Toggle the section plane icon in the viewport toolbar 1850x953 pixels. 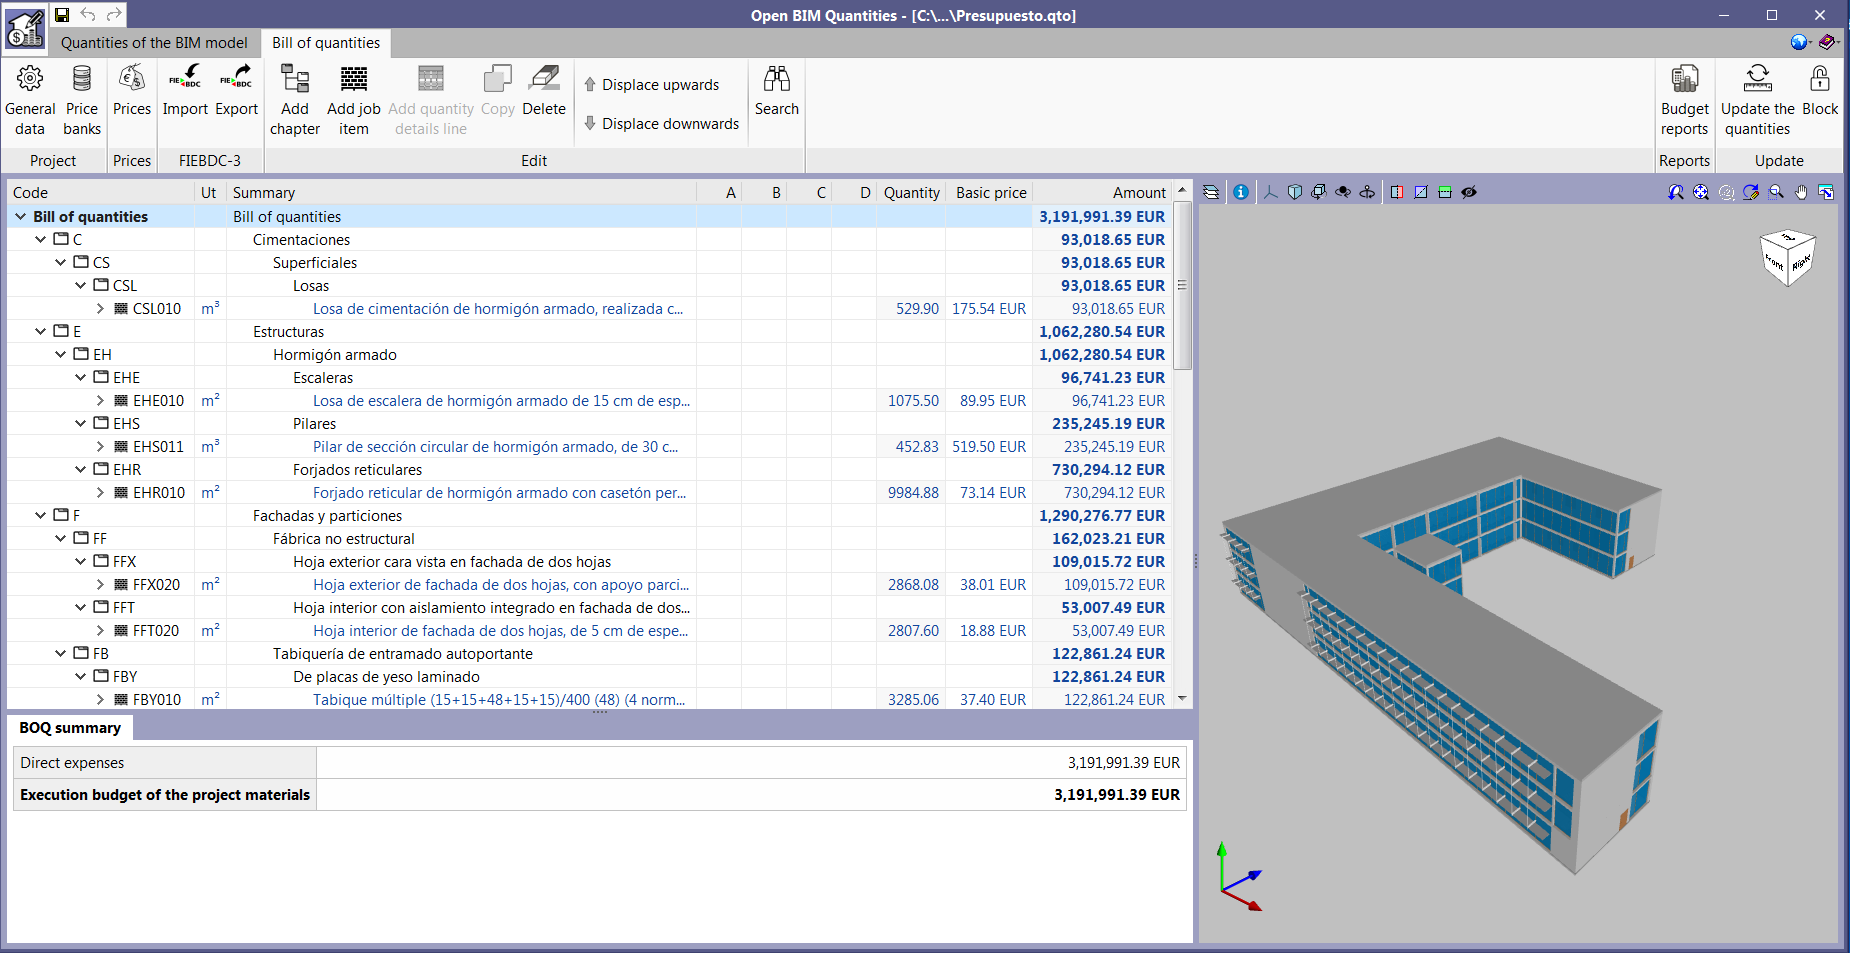point(1396,192)
